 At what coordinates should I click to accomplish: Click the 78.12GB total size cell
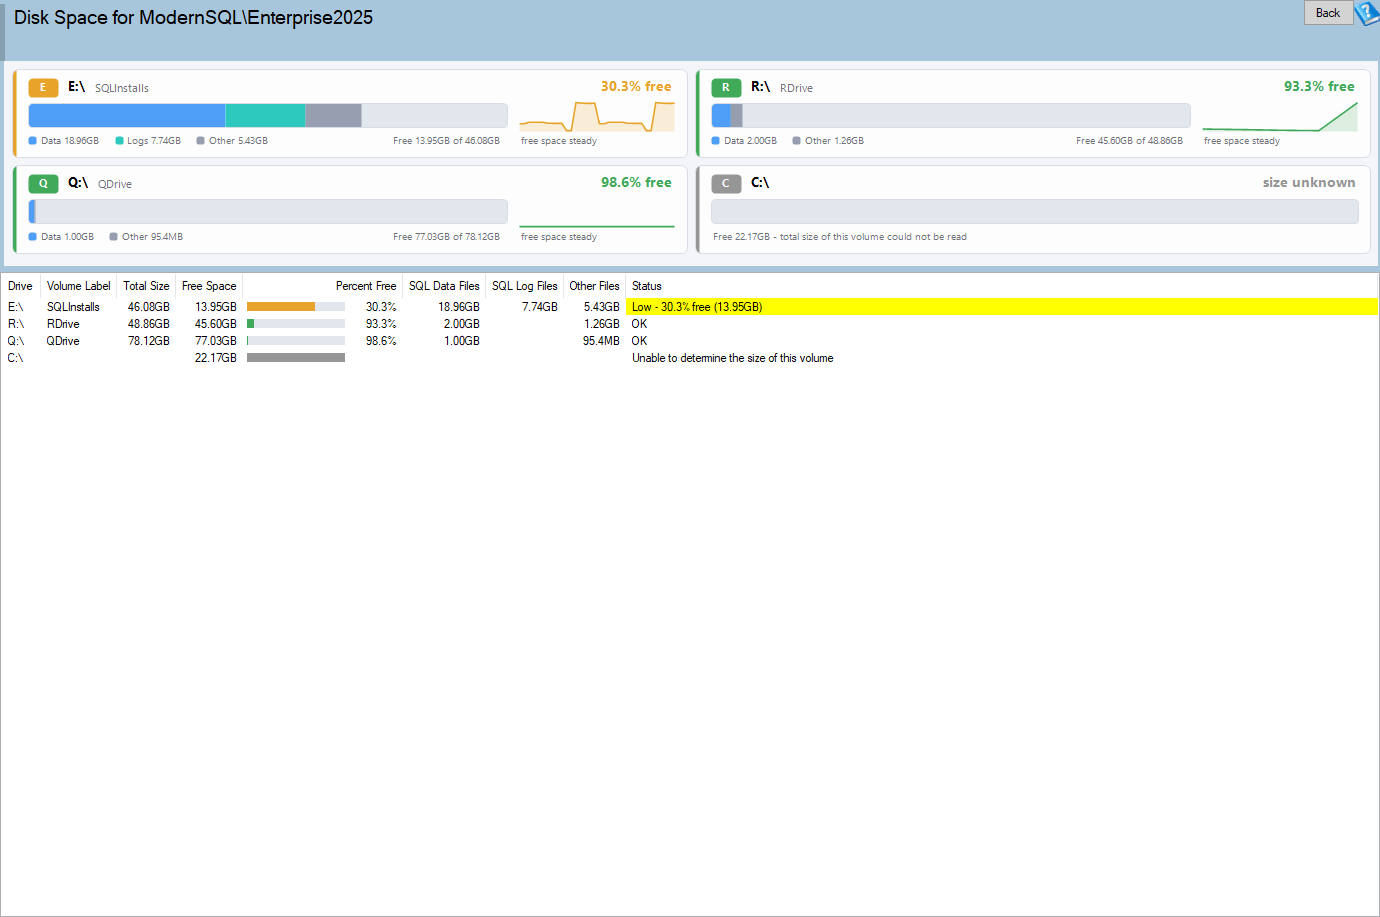(148, 341)
